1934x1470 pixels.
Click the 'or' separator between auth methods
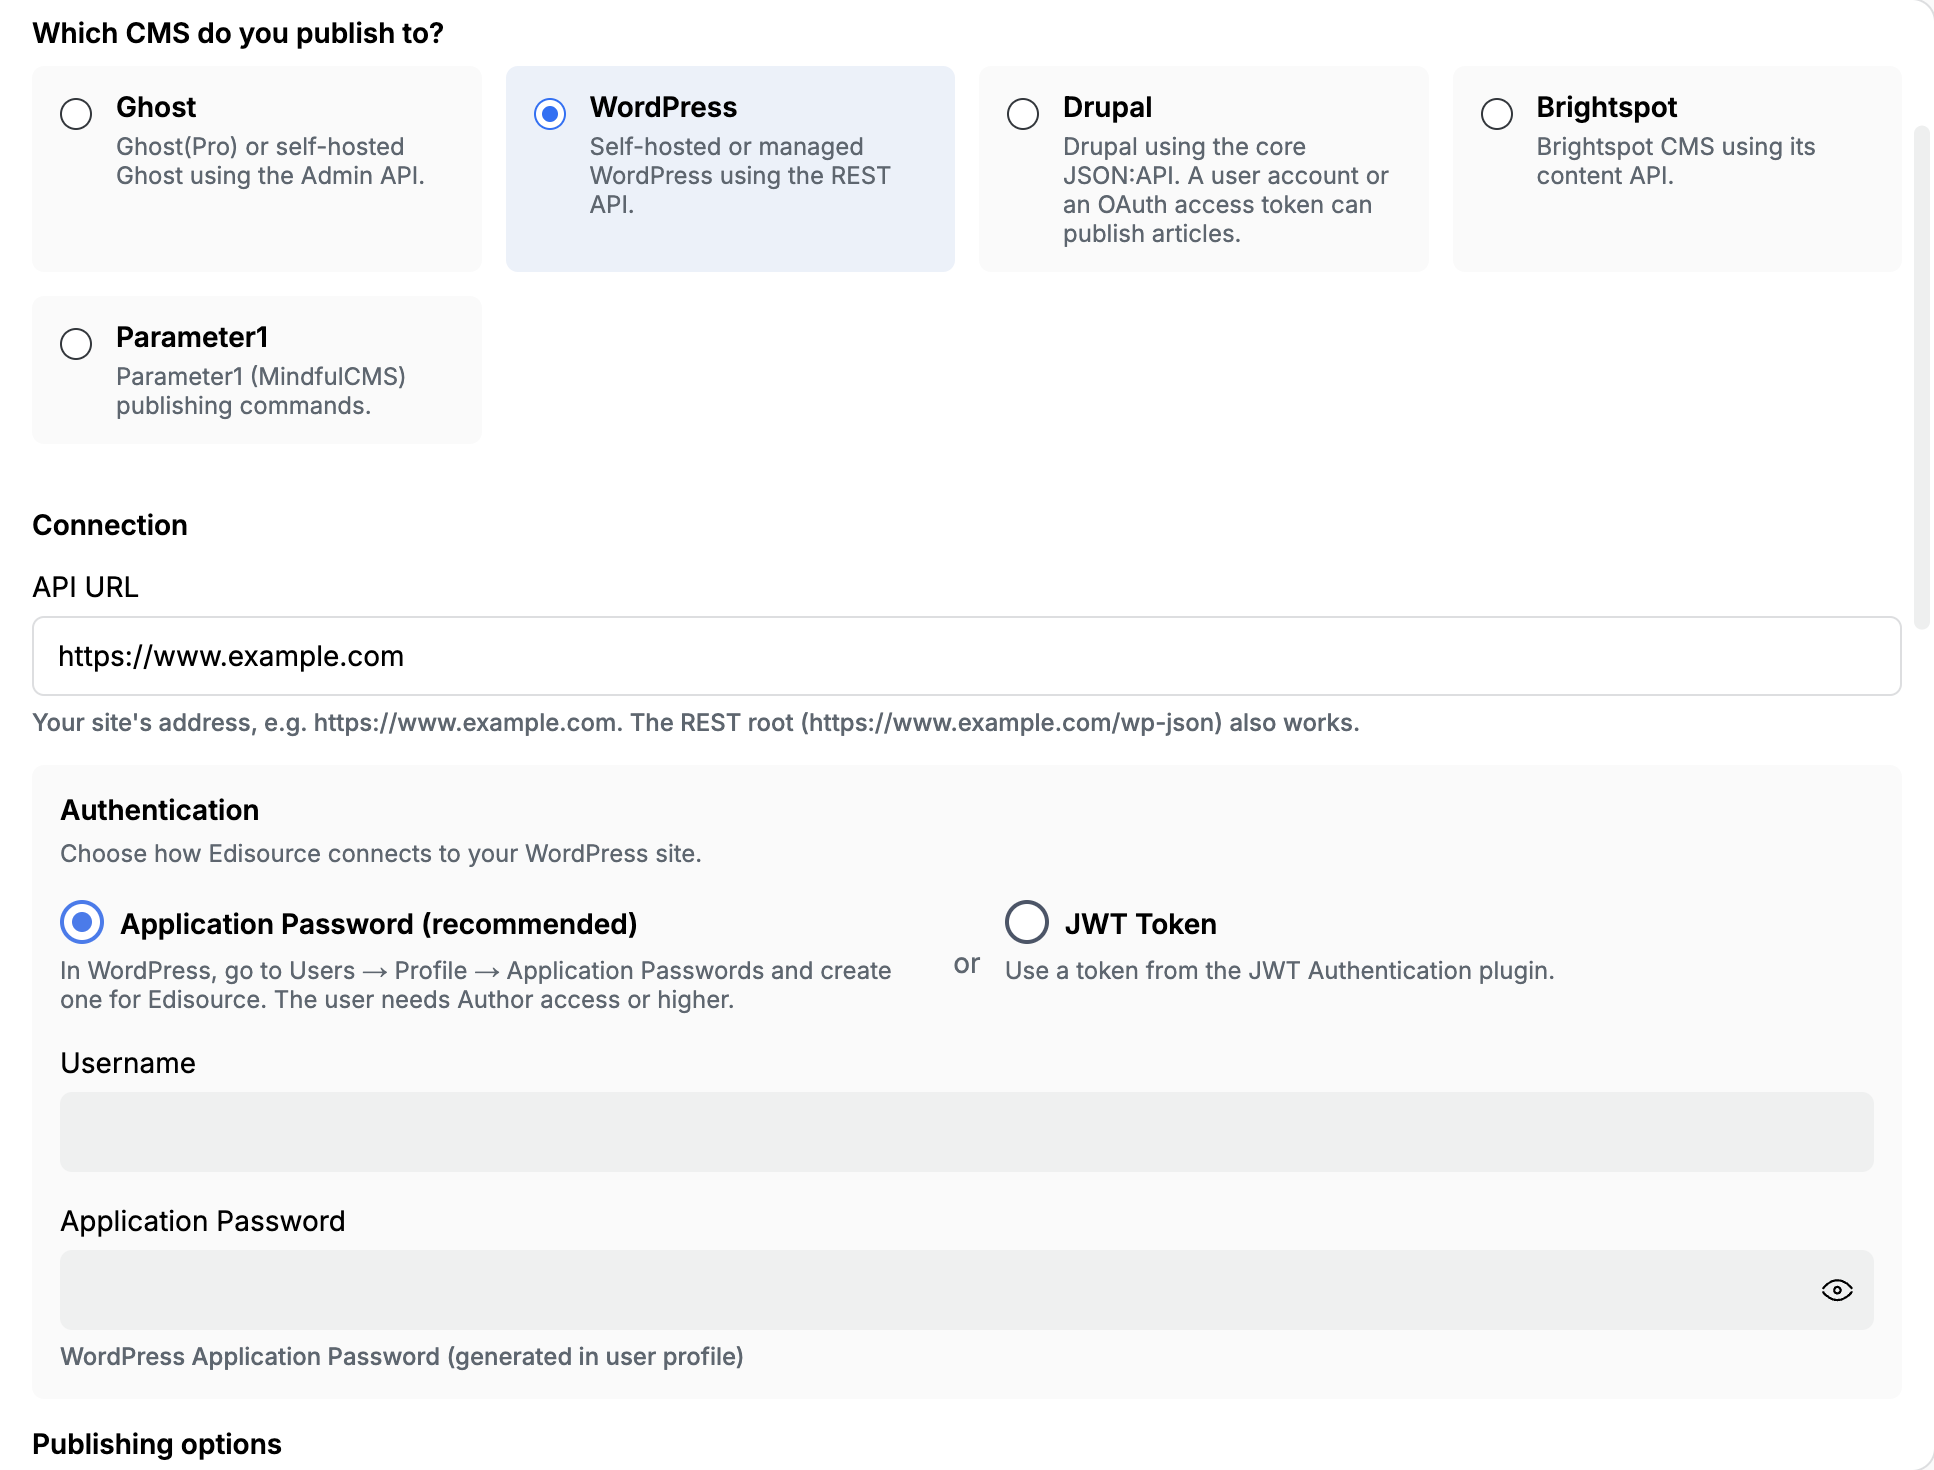coord(967,964)
